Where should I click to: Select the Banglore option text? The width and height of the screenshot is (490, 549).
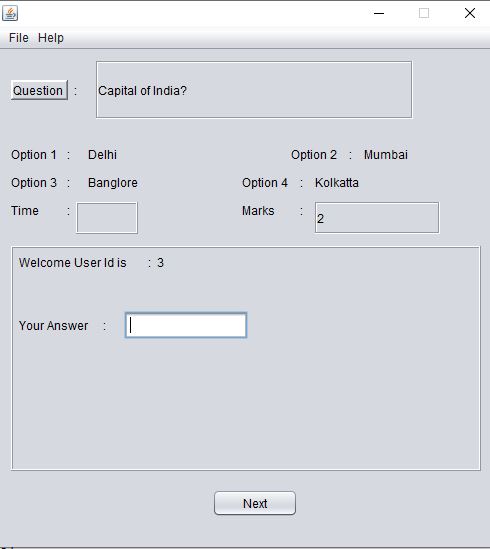pos(112,183)
